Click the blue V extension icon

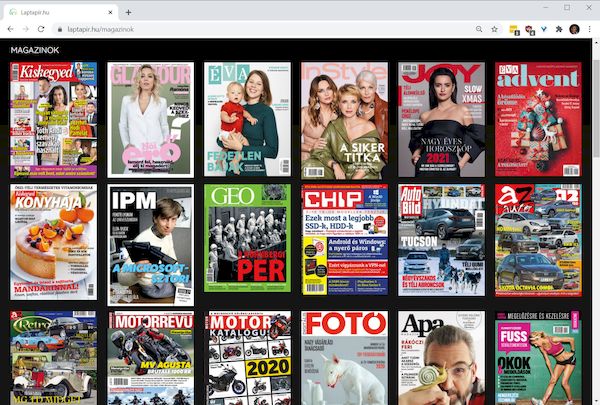tap(544, 29)
